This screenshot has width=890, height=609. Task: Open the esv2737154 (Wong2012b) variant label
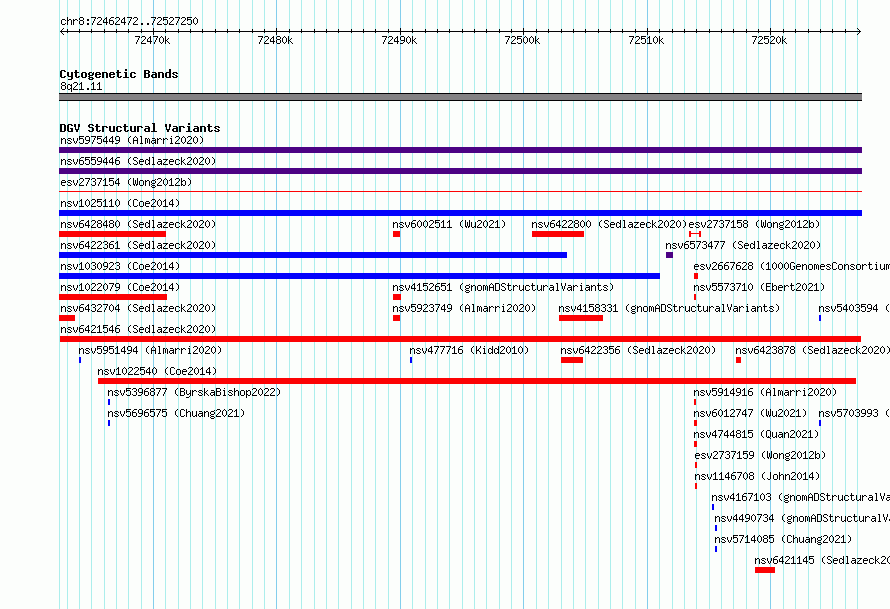pos(126,182)
